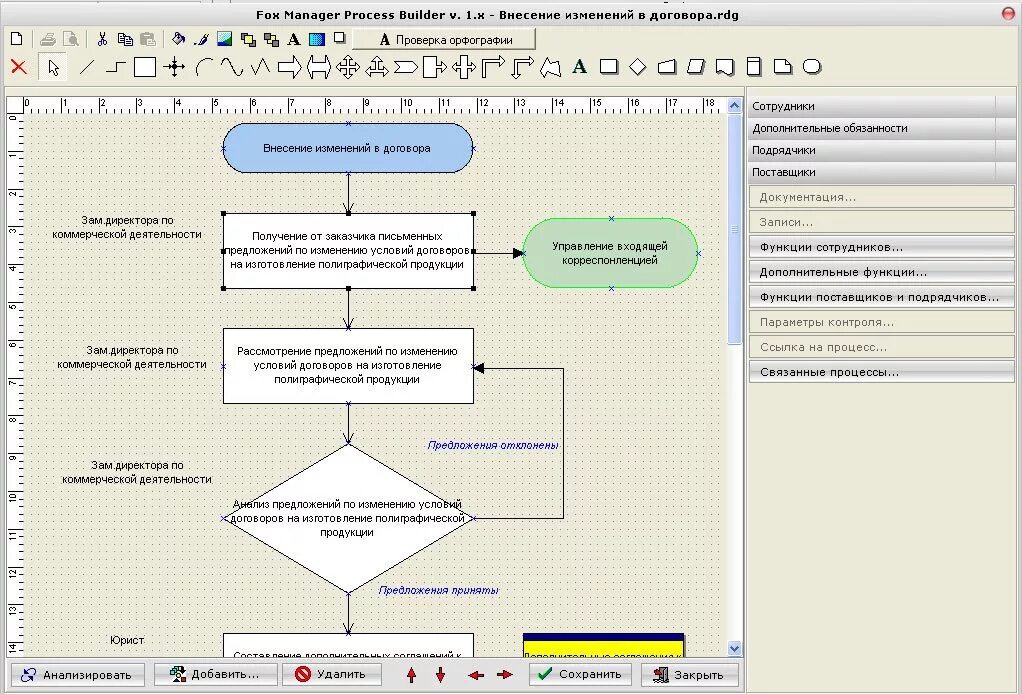Select the zigzag polyline tool
1022x694 pixels.
(260, 66)
